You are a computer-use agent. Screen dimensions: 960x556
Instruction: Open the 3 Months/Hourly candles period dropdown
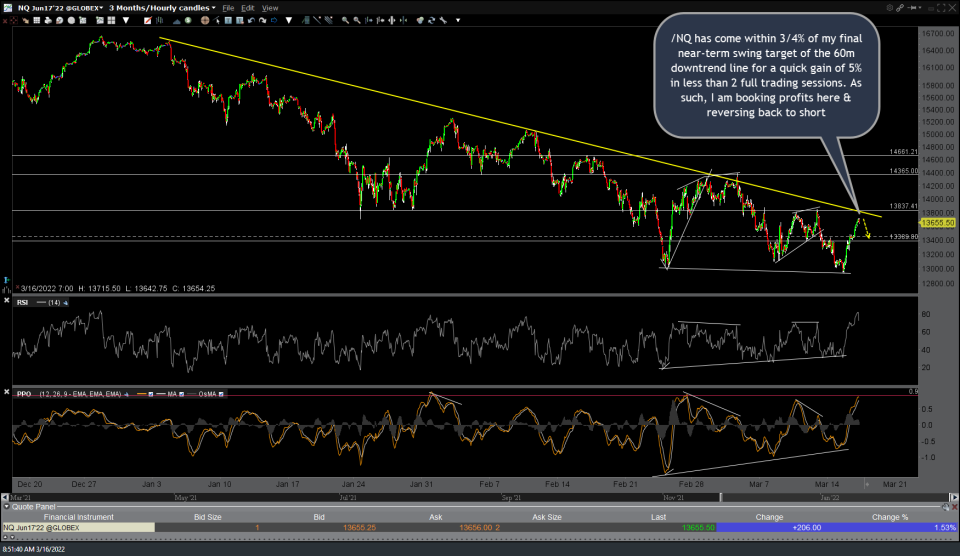[x=162, y=8]
